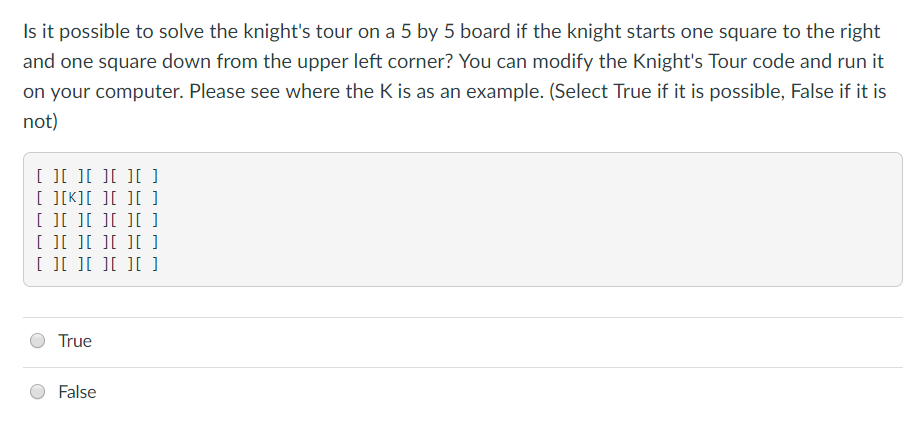The height and width of the screenshot is (427, 922).
Task: Click the [K] cell in the board
Action: point(72,198)
